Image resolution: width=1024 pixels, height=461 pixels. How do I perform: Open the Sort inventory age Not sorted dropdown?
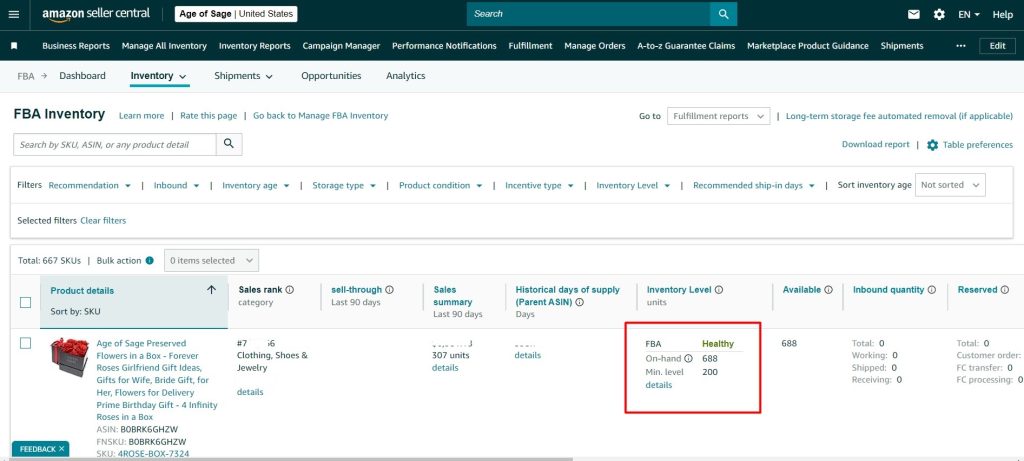pyautogui.click(x=950, y=185)
